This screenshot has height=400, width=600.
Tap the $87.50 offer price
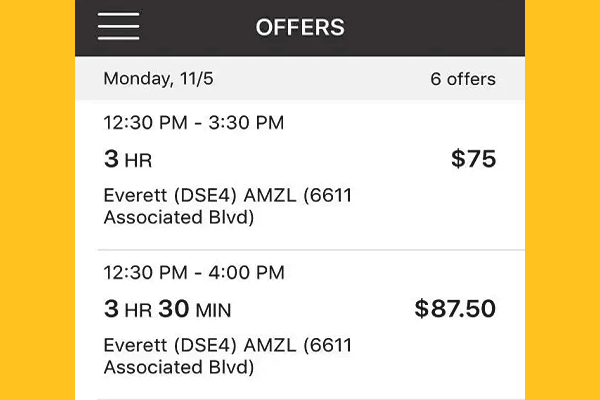click(455, 309)
